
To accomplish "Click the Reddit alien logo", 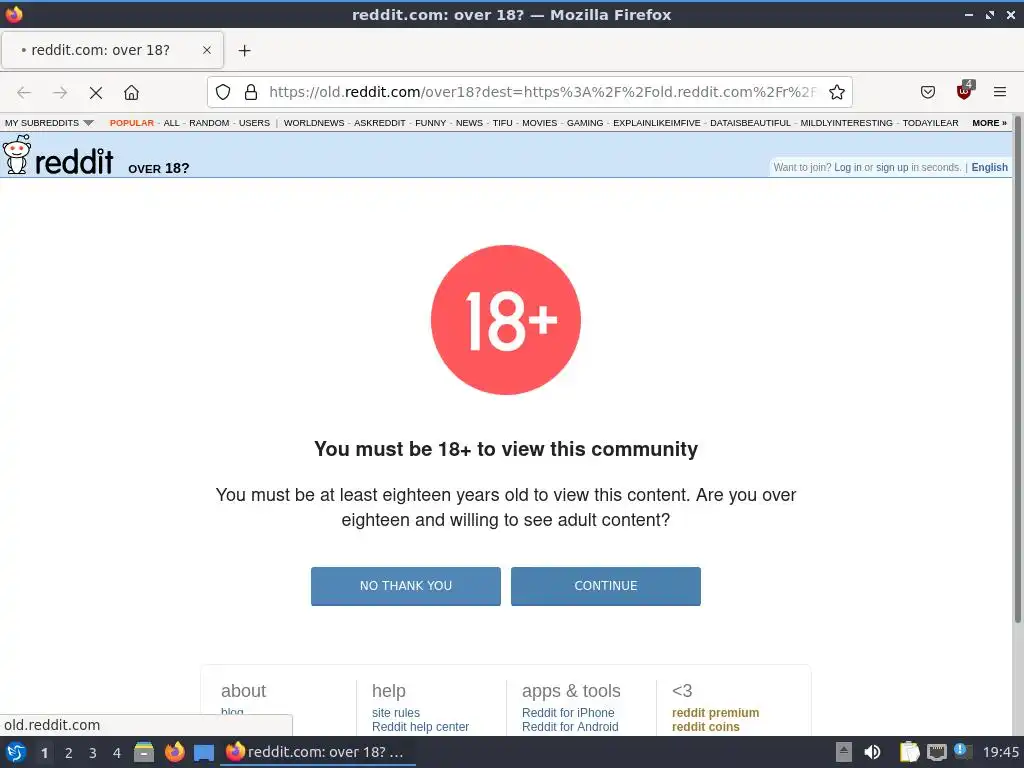I will (17, 155).
